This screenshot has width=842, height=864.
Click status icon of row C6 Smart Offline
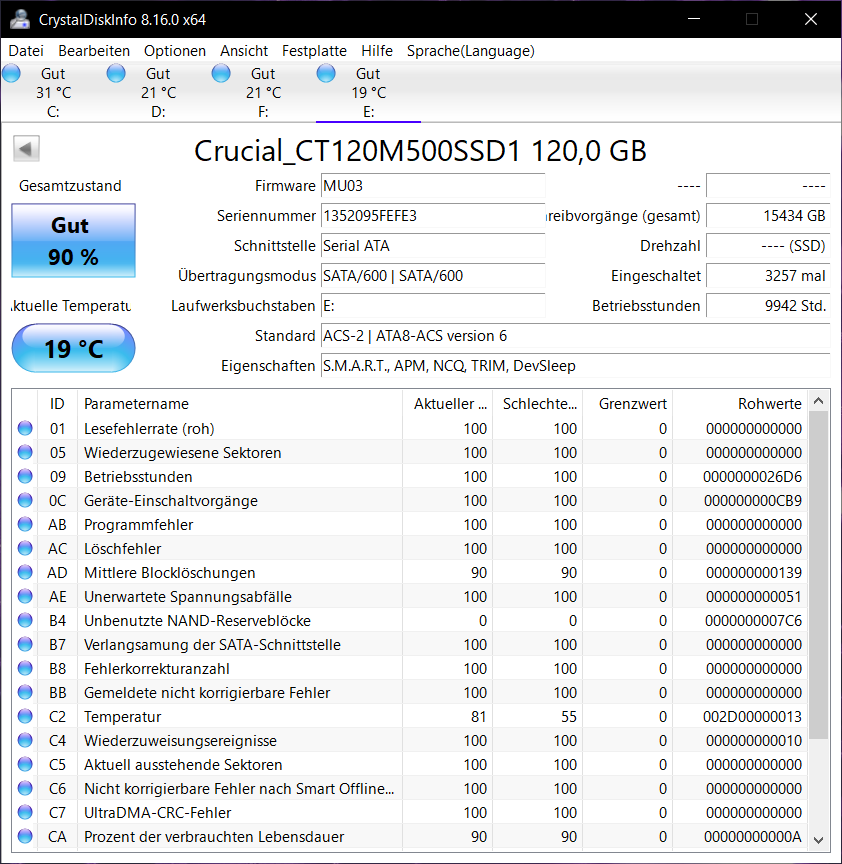(x=25, y=788)
